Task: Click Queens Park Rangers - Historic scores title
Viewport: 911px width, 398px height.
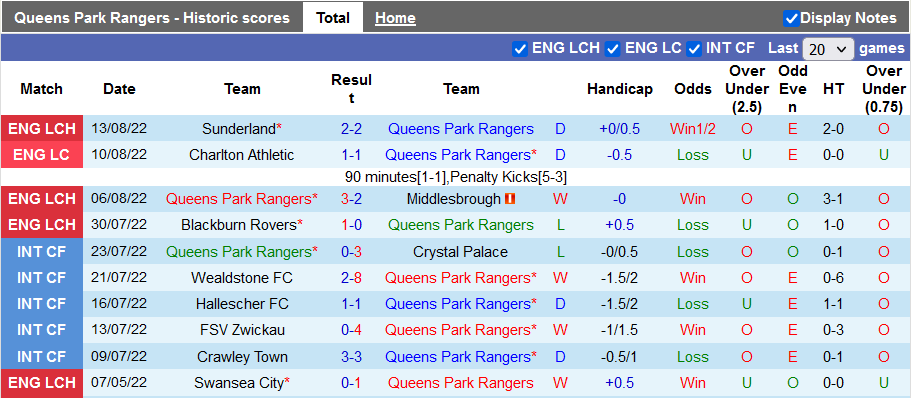Action: (x=152, y=18)
